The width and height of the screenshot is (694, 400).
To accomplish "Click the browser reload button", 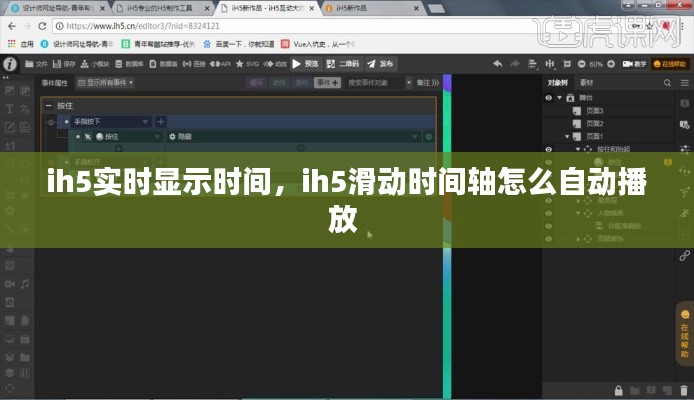I will [x=42, y=26].
